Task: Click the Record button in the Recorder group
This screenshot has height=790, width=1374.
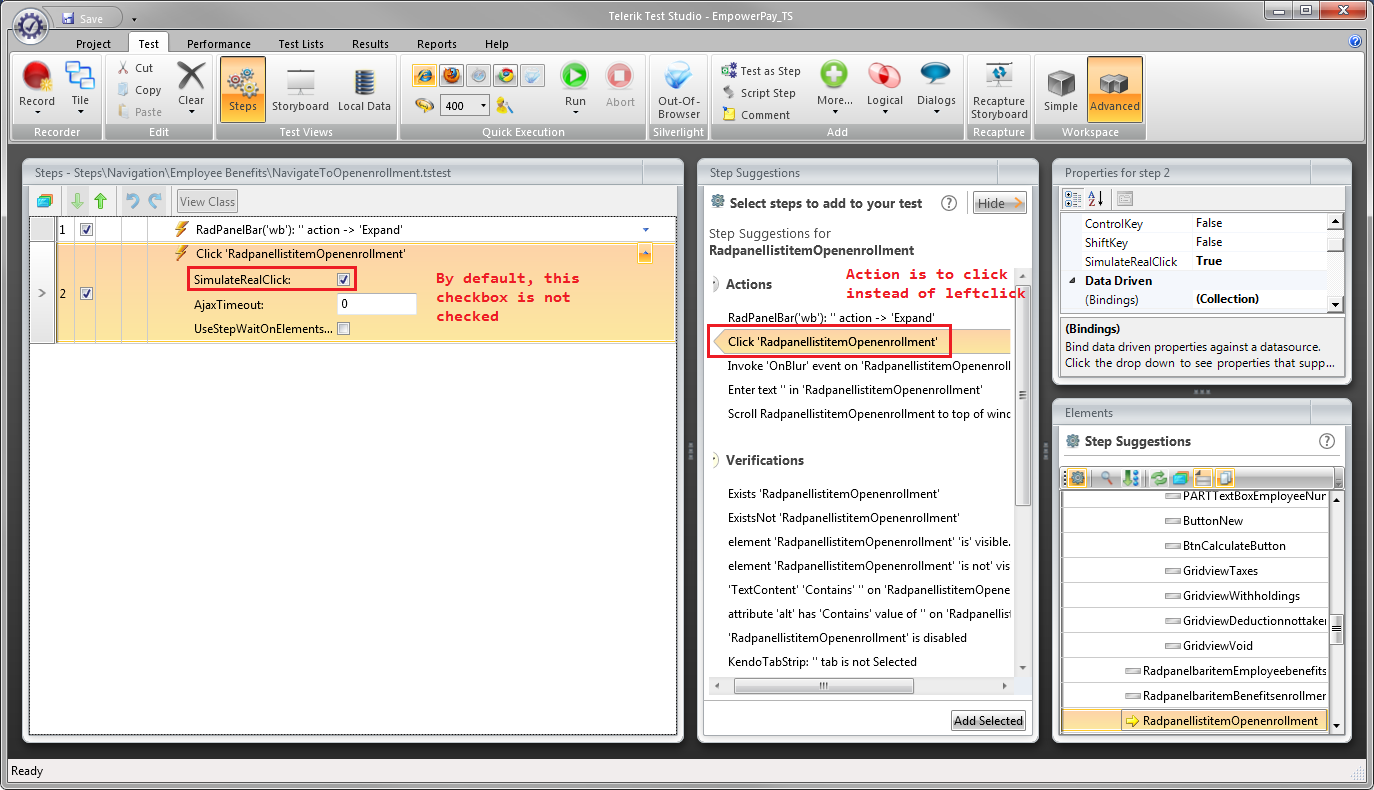Action: point(37,86)
